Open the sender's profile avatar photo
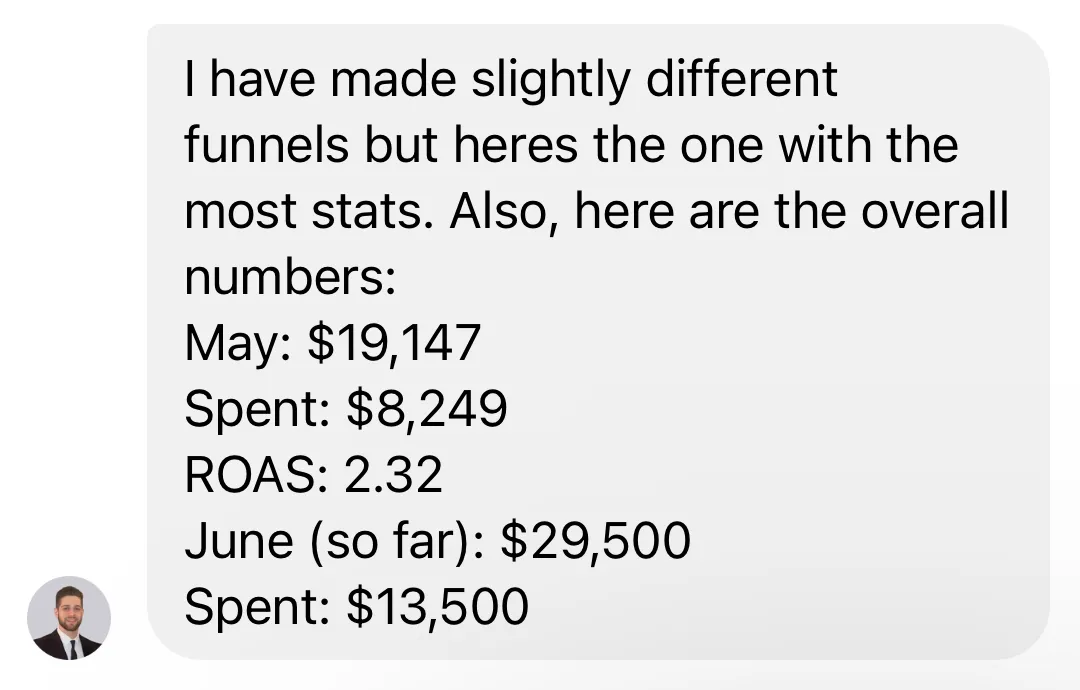The image size is (1080, 690). (69, 618)
